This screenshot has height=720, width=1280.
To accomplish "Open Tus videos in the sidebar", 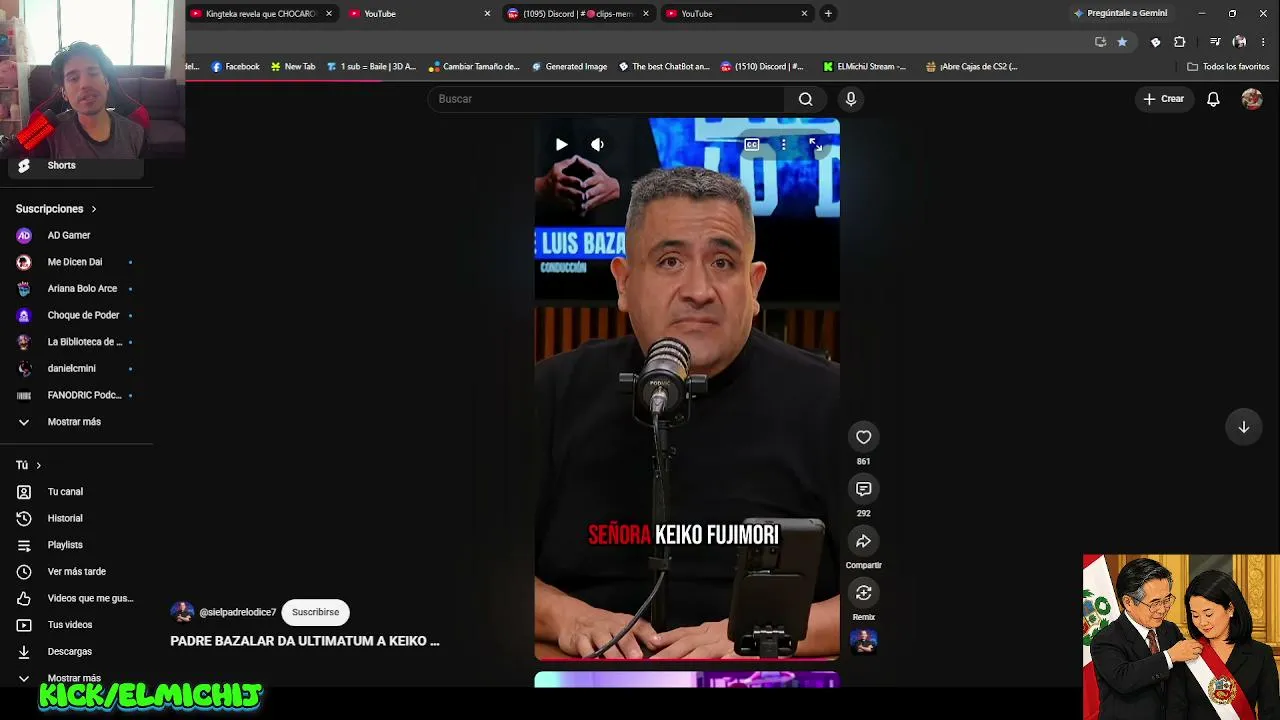I will [76, 625].
